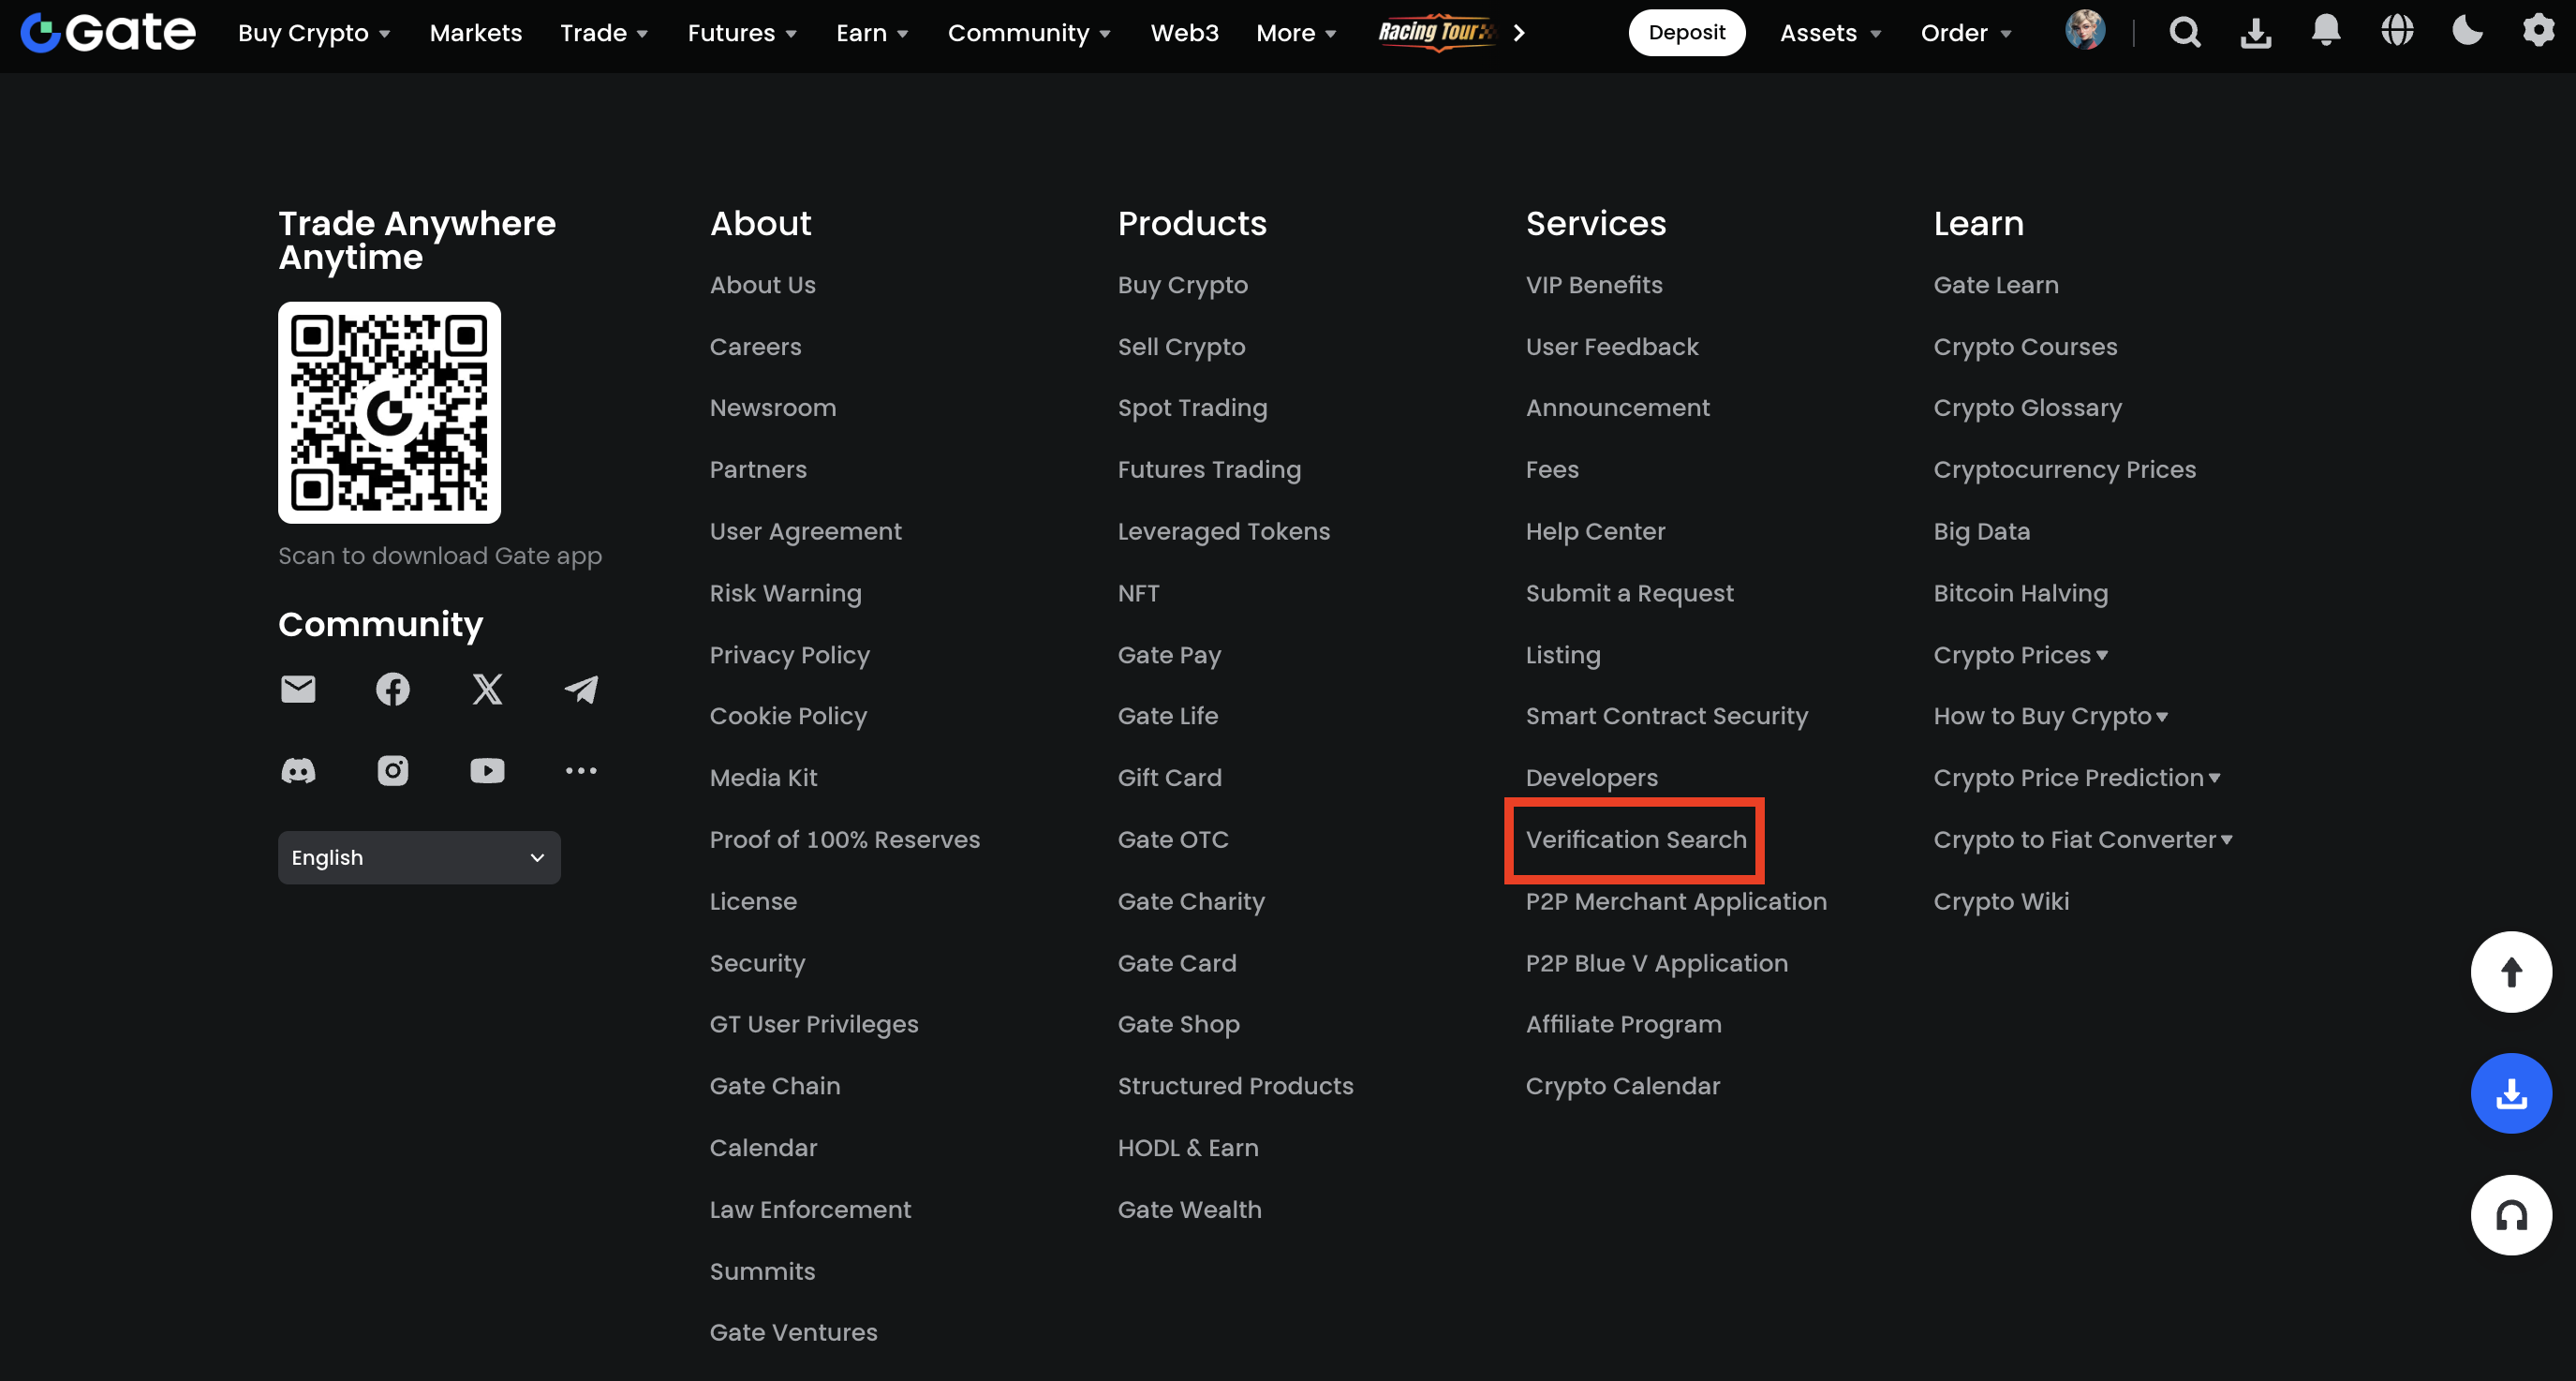Click the Discord community icon
Viewport: 2576px width, 1381px height.
[298, 771]
